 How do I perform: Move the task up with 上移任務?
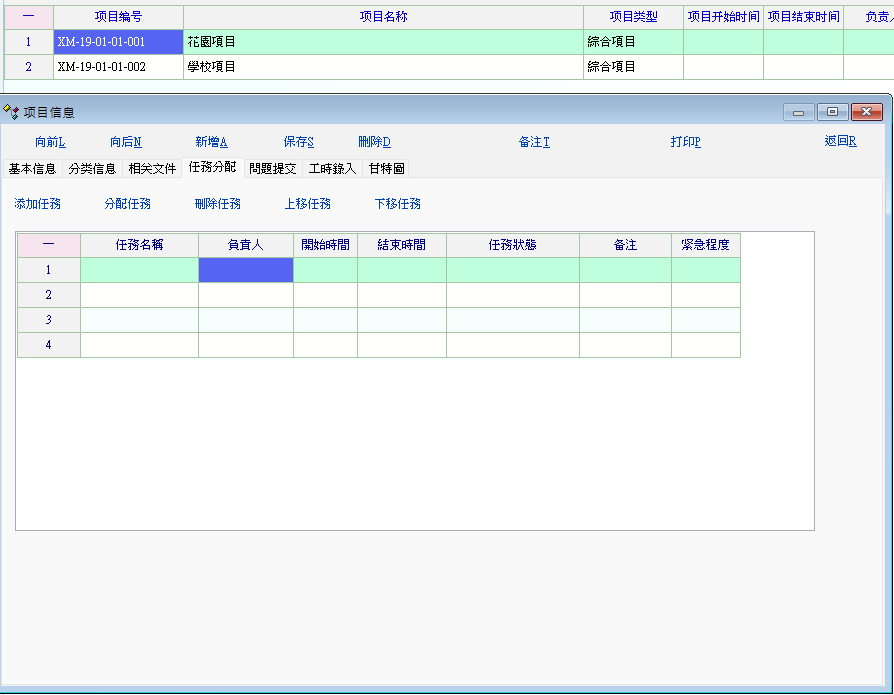pos(308,204)
